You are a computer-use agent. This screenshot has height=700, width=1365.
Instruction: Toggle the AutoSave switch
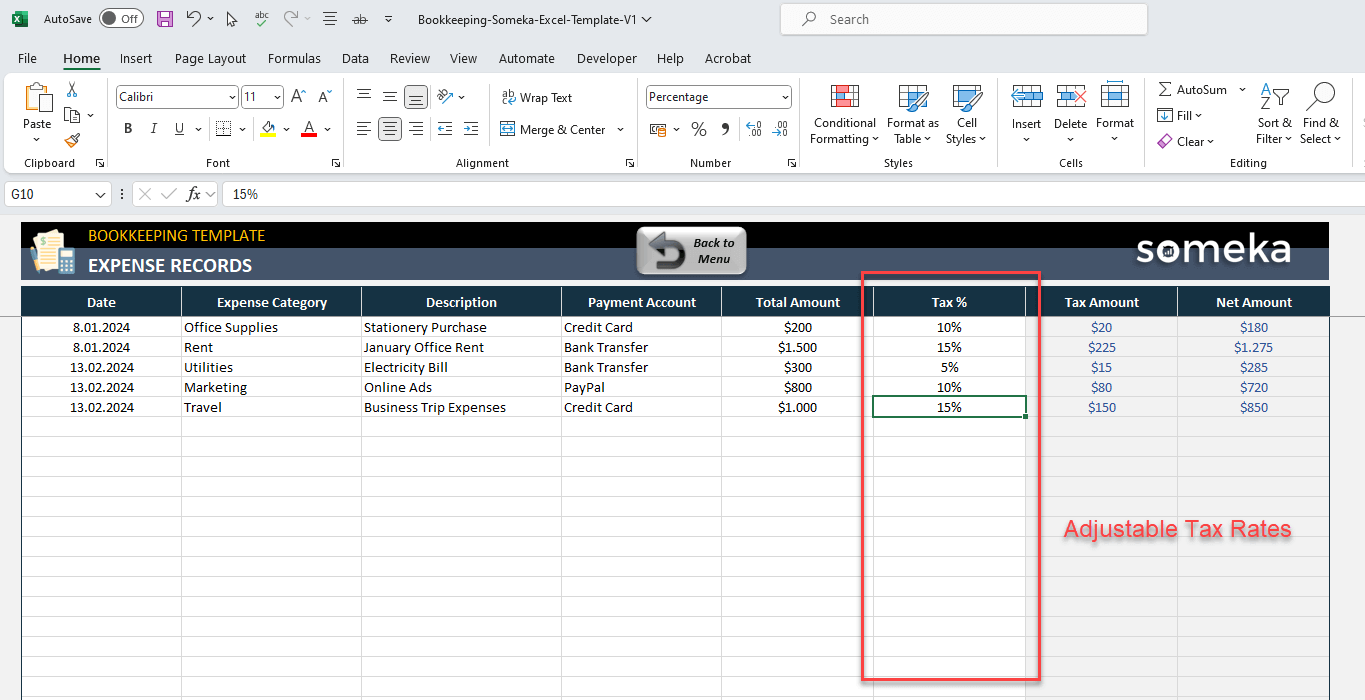121,19
